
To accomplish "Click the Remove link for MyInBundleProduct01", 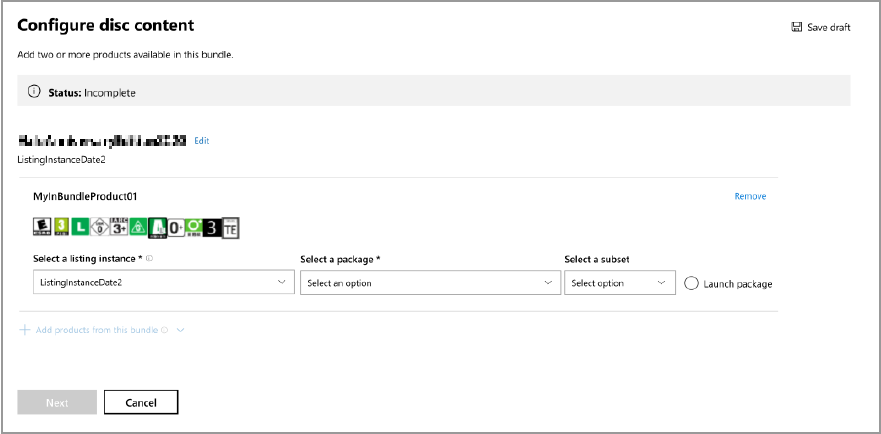I will click(x=750, y=196).
